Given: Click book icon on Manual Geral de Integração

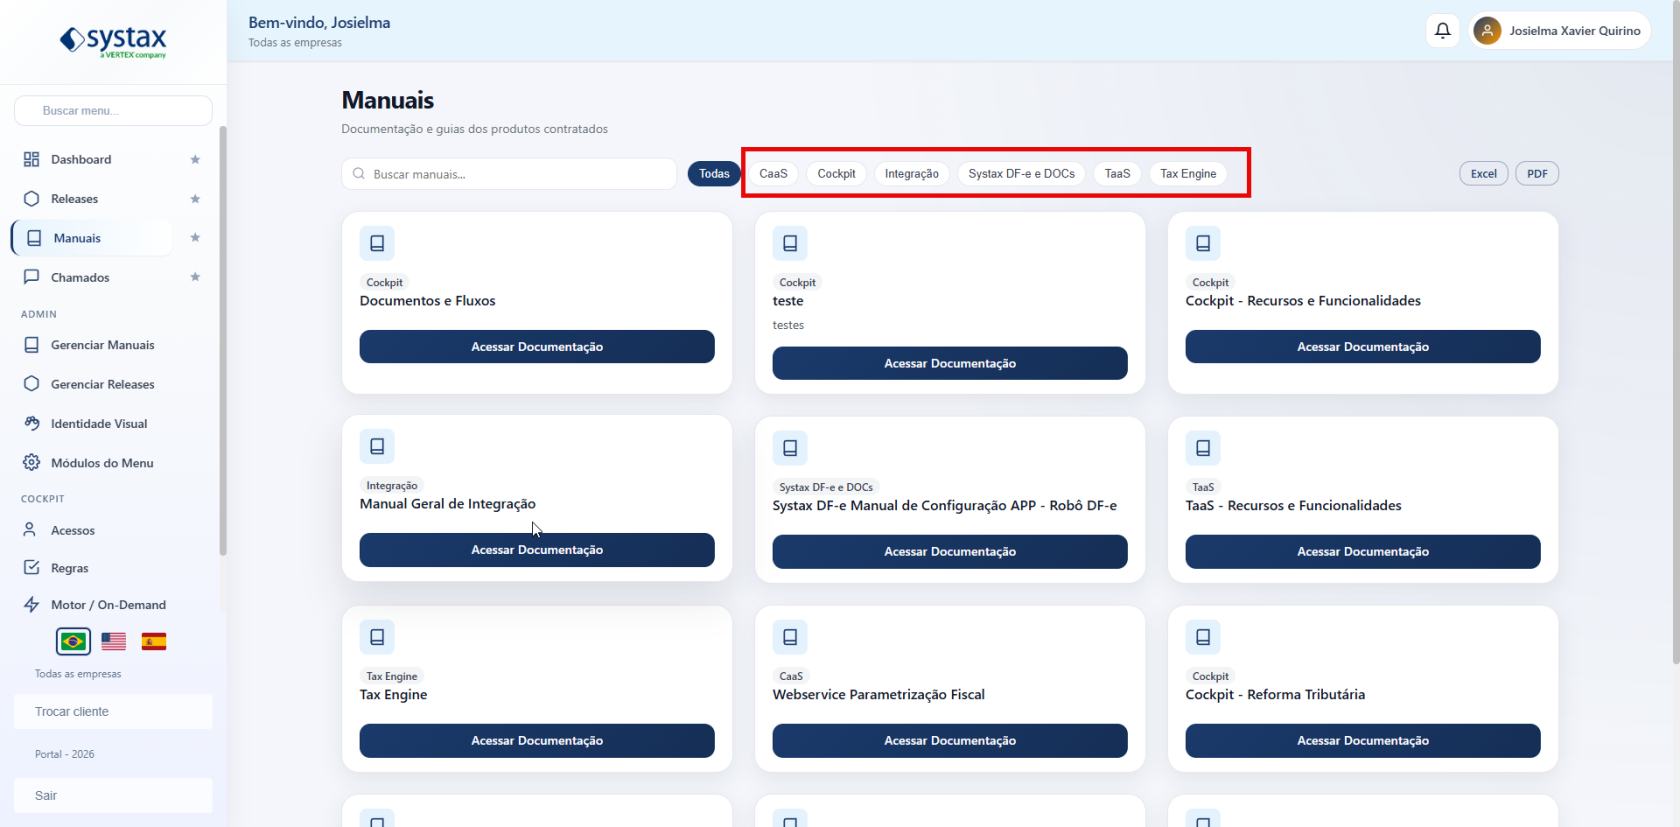Looking at the screenshot, I should (377, 446).
